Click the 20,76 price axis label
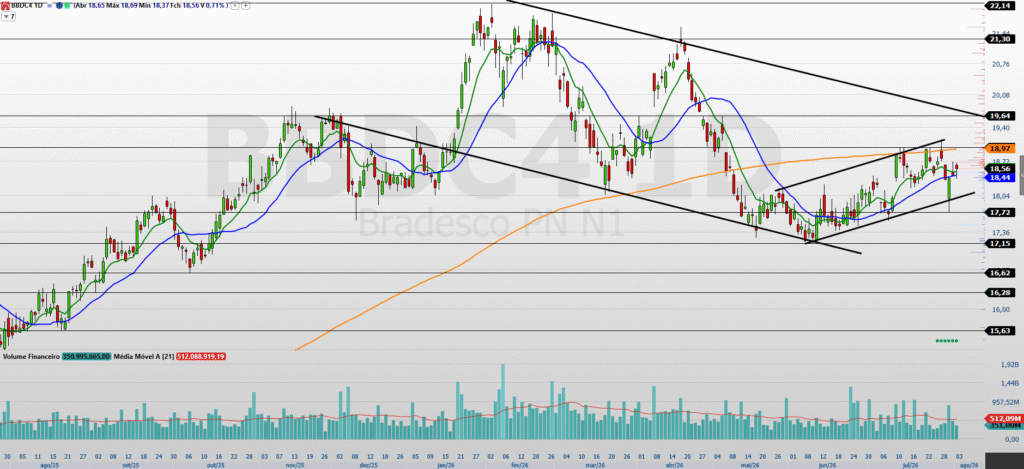 click(x=999, y=64)
